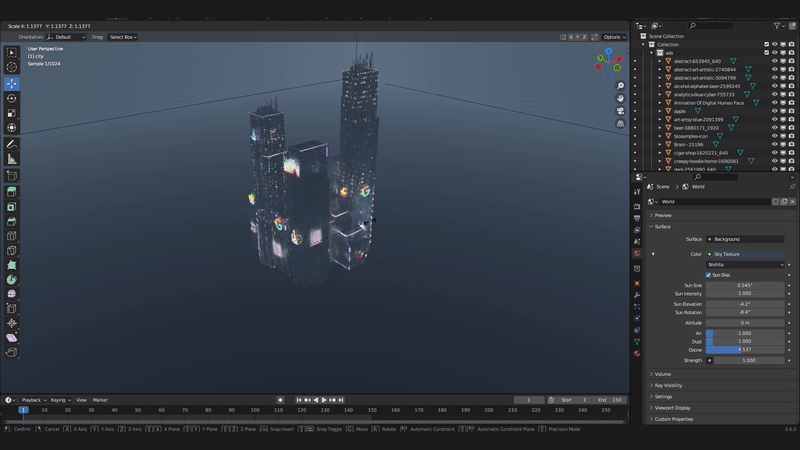Unlink the World datablock with X
The width and height of the screenshot is (800, 450).
[792, 202]
